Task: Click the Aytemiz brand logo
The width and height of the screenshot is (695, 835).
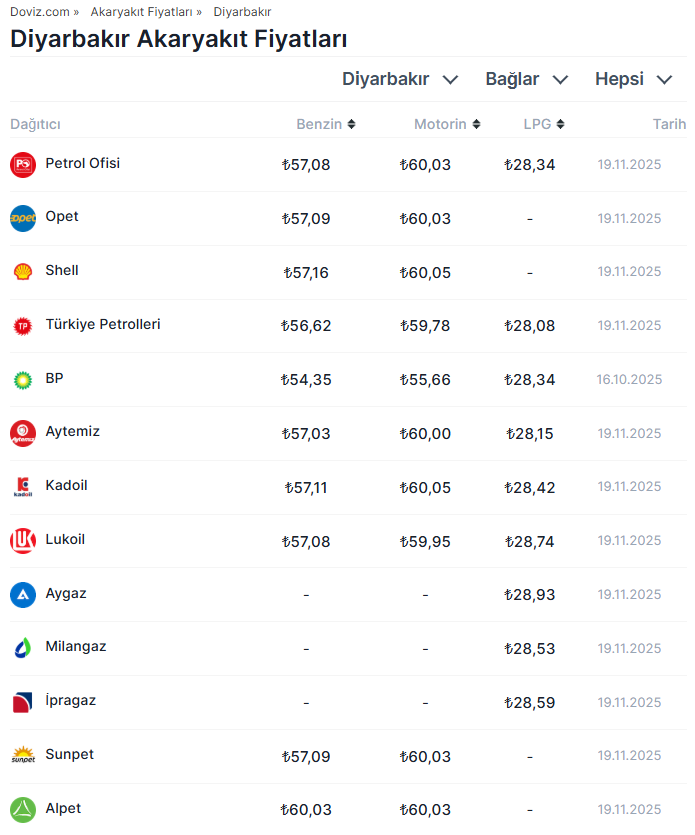Action: tap(23, 433)
